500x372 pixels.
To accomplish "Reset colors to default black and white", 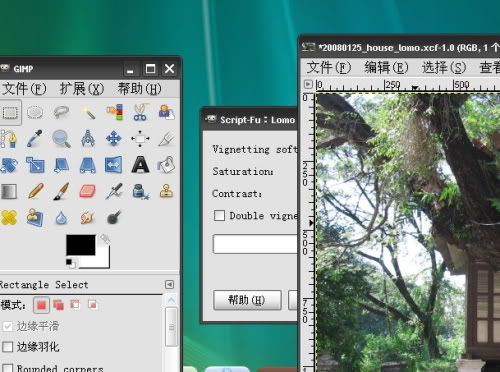I will (70, 263).
